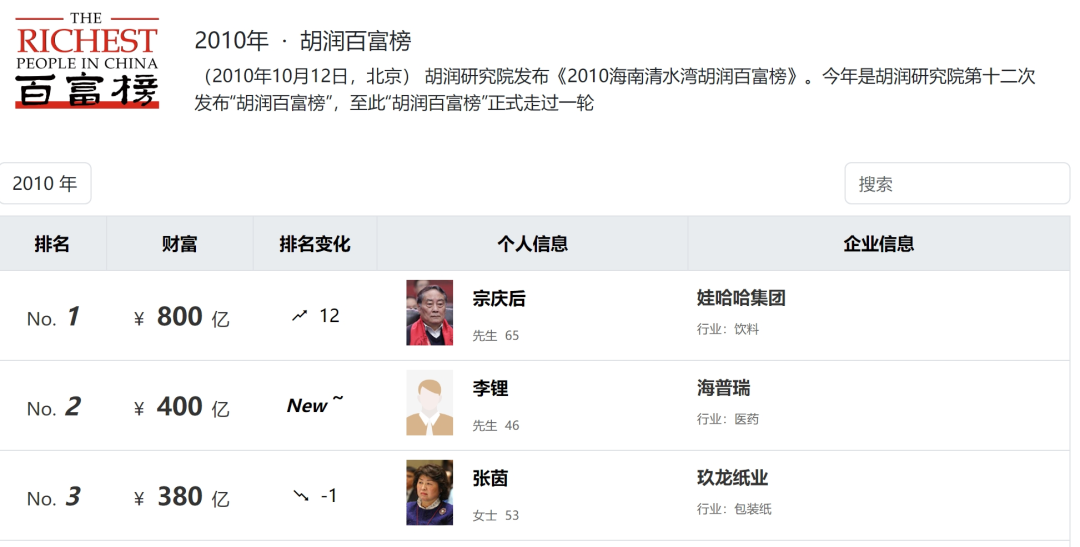The image size is (1080, 547).
Task: Click the 财富 column header
Action: tap(180, 244)
